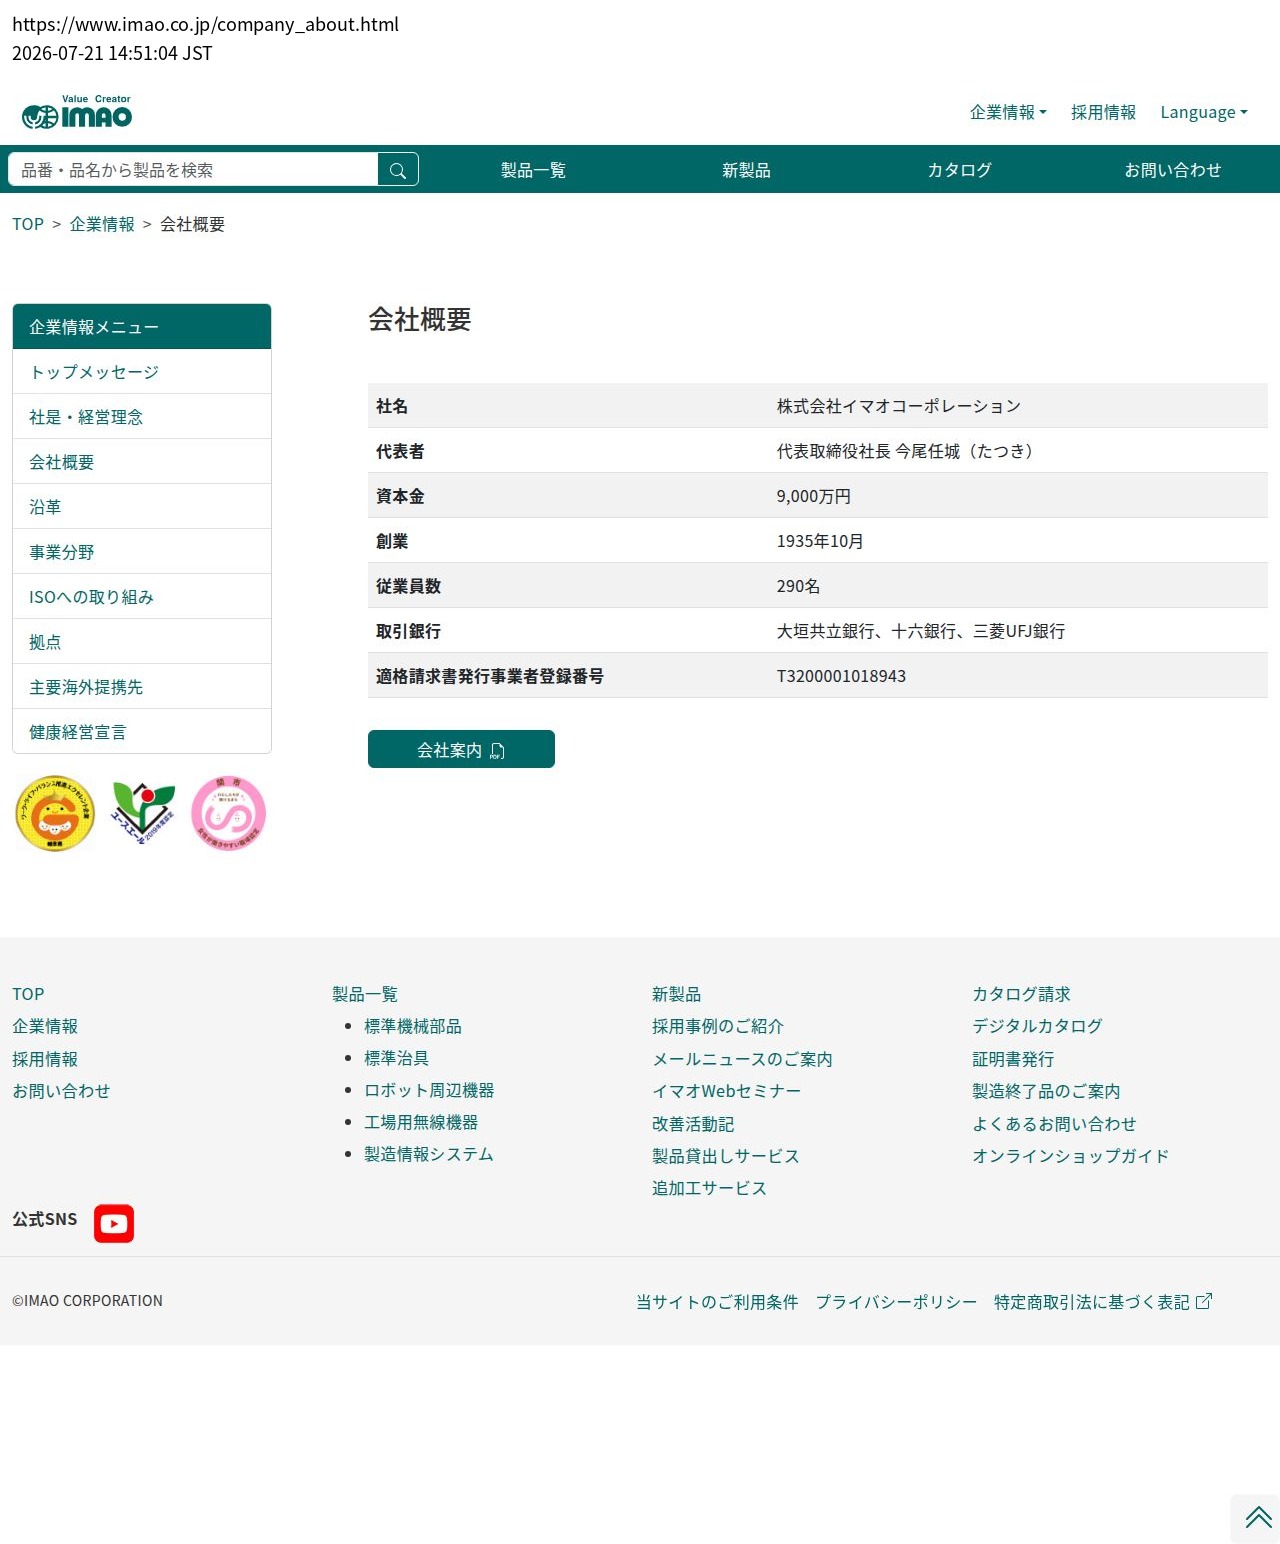Open the footer 企業情報 link

click(45, 1026)
